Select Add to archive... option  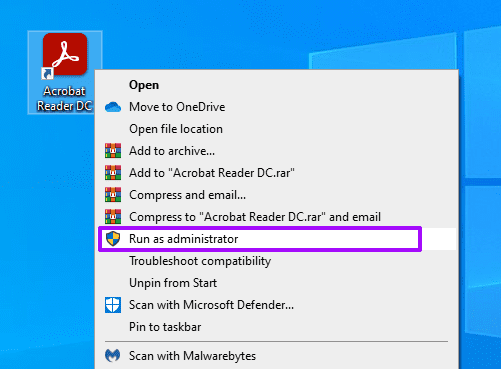(x=277, y=151)
